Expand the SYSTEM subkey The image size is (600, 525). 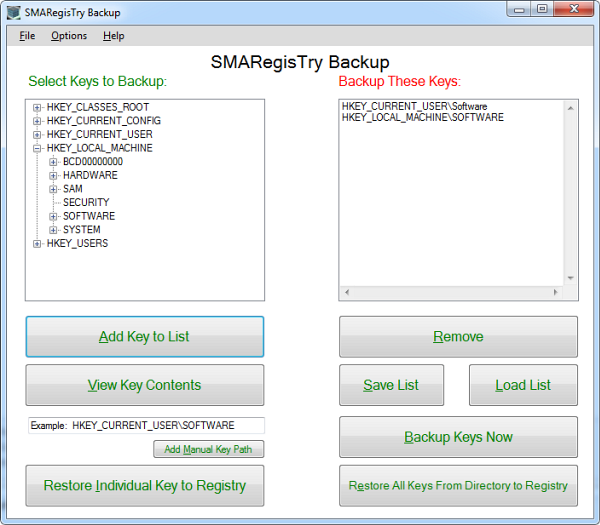pos(53,230)
